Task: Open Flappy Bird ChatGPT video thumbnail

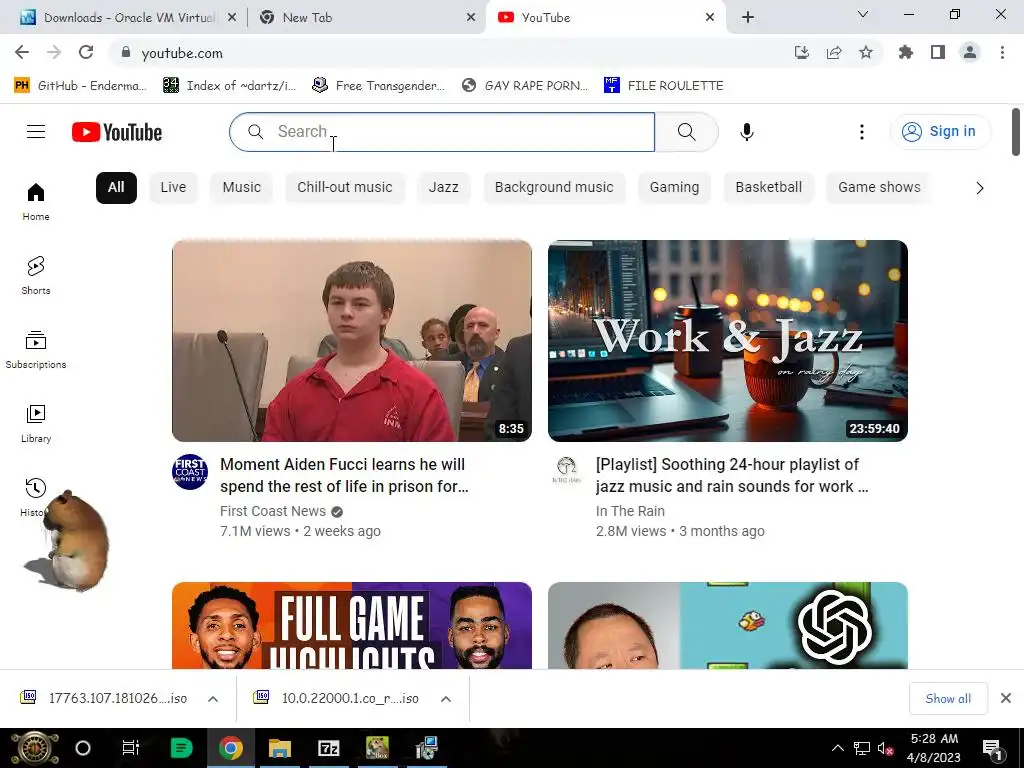Action: click(x=728, y=626)
